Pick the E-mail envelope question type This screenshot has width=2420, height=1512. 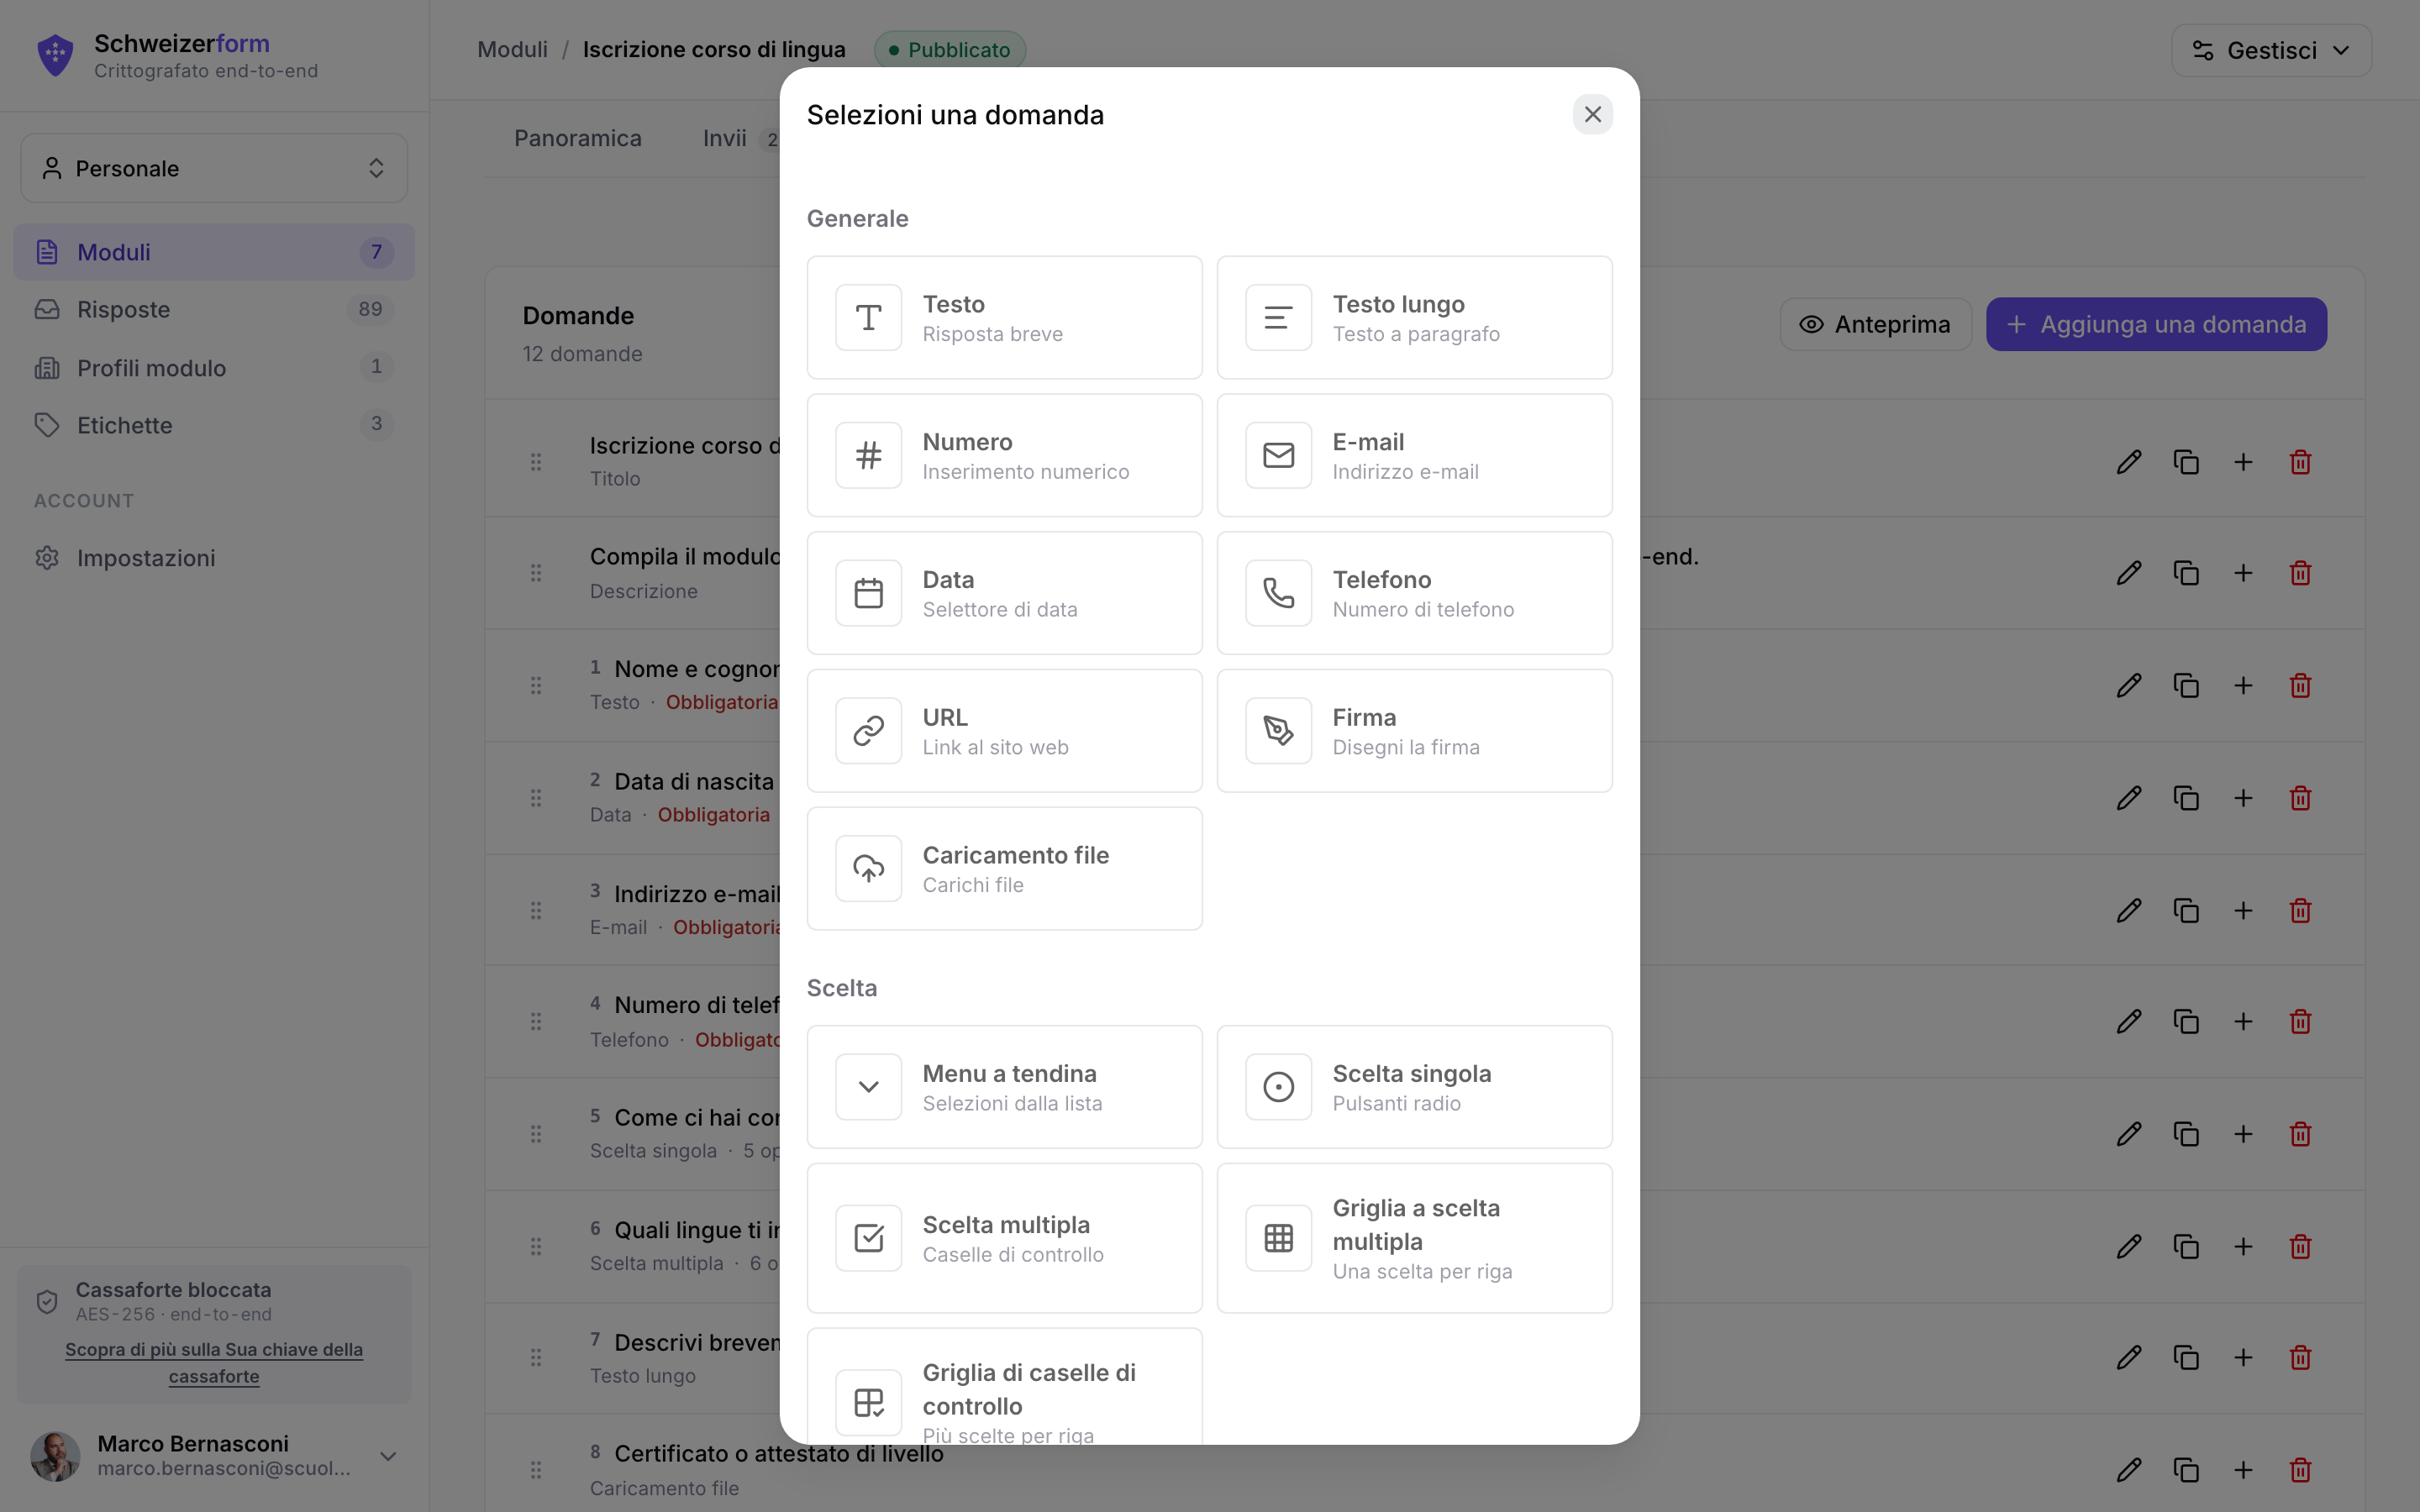(x=1414, y=455)
